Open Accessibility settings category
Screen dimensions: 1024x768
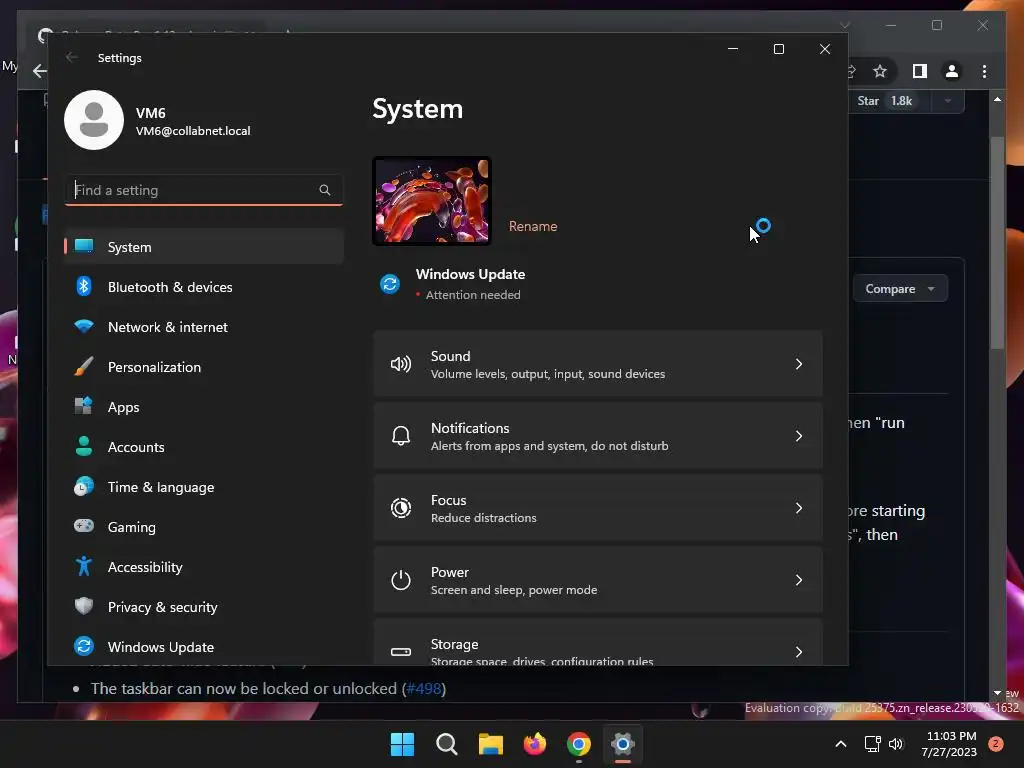[204, 567]
